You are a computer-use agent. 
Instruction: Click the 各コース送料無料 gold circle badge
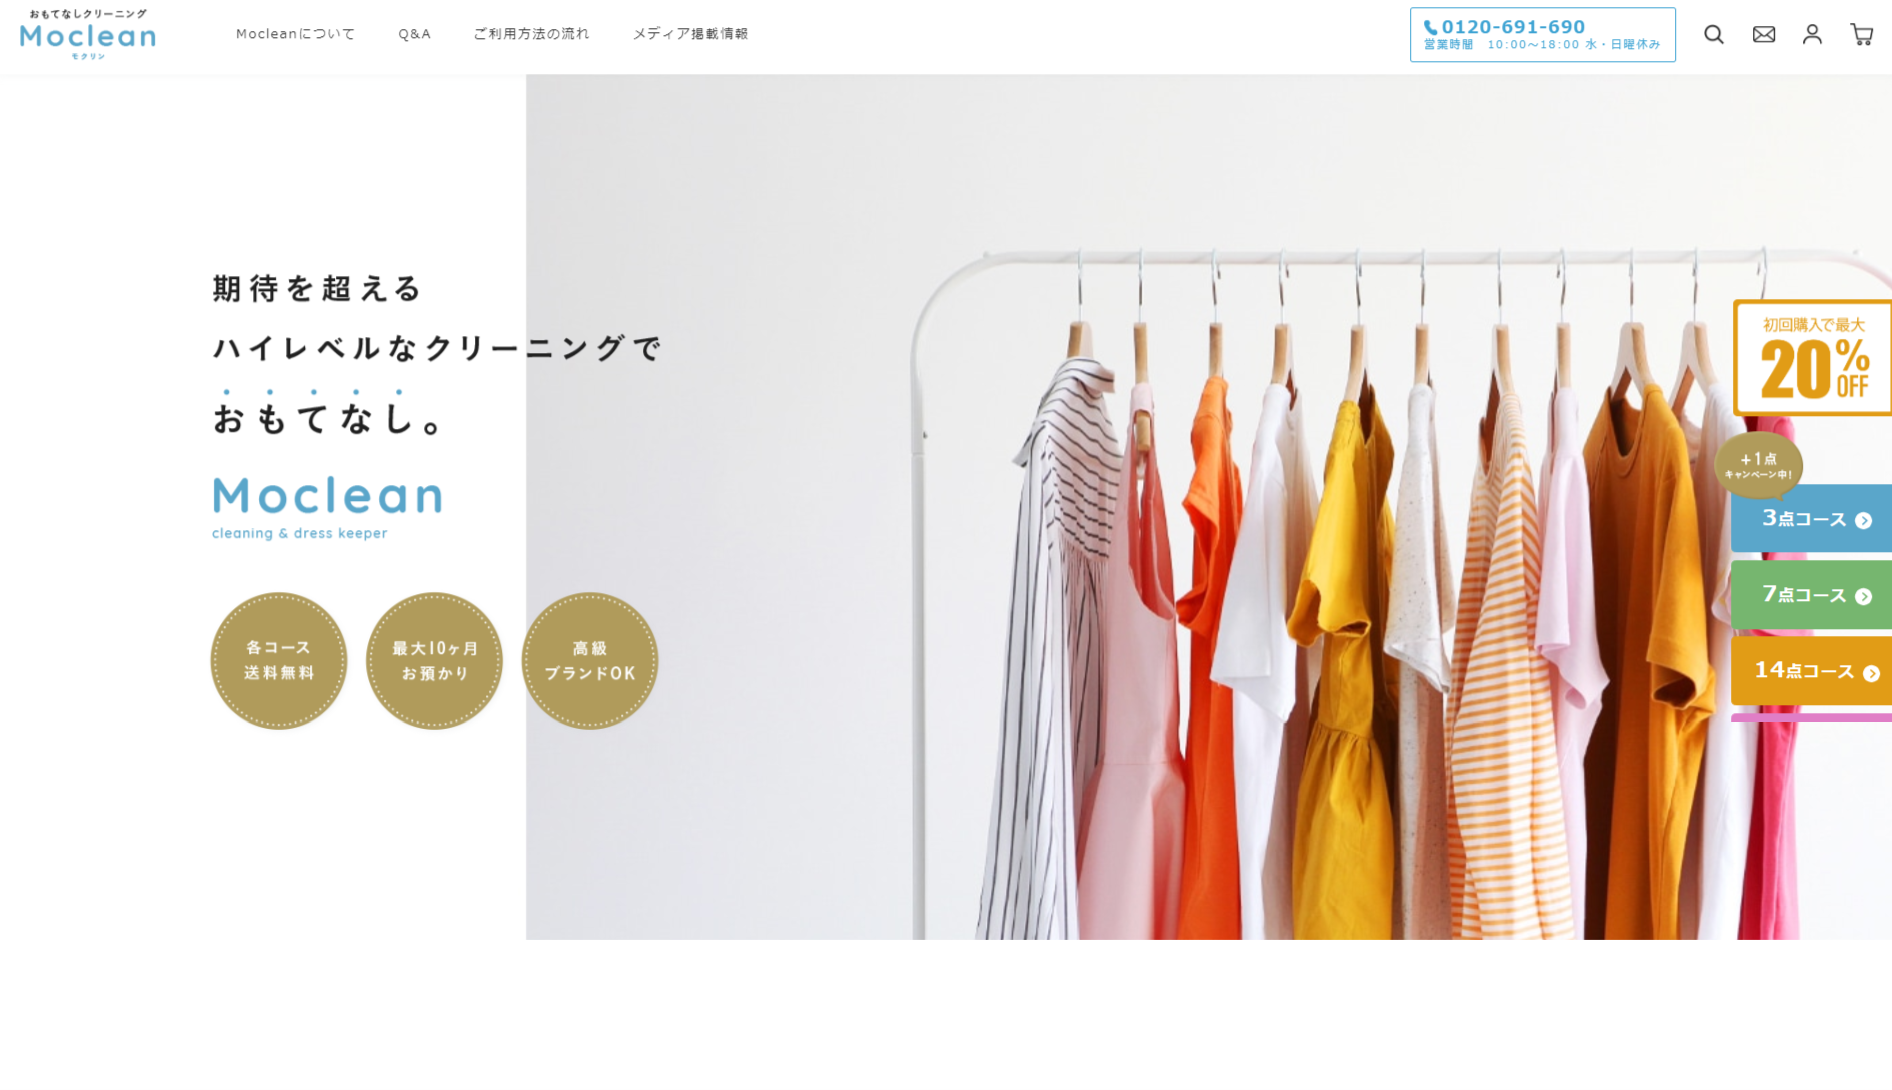point(279,661)
